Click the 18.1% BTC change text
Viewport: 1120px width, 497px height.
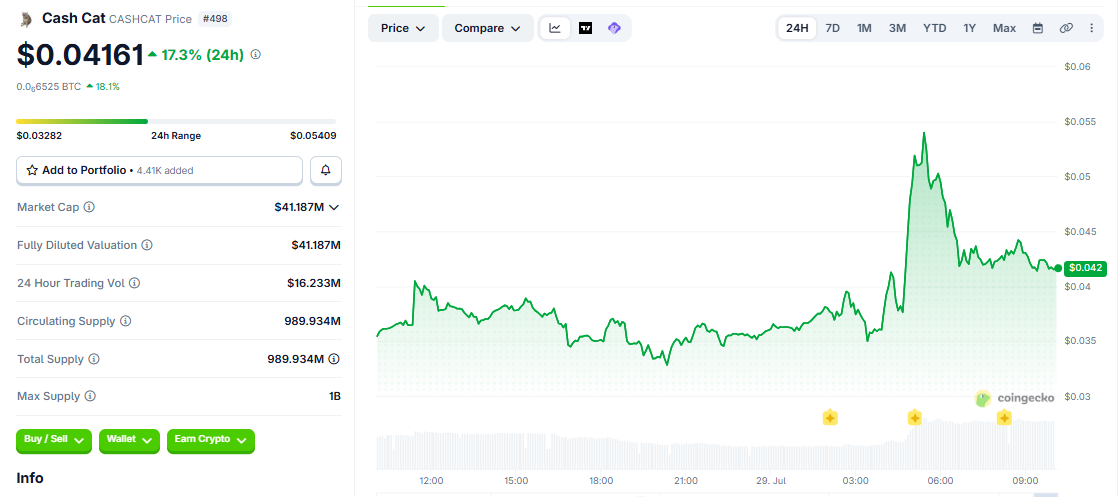(107, 86)
